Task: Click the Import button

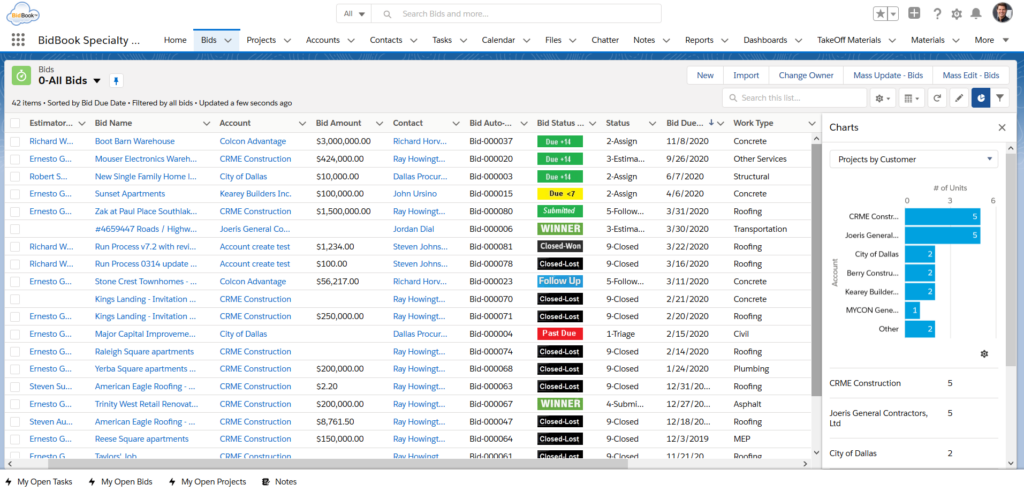Action: point(746,75)
